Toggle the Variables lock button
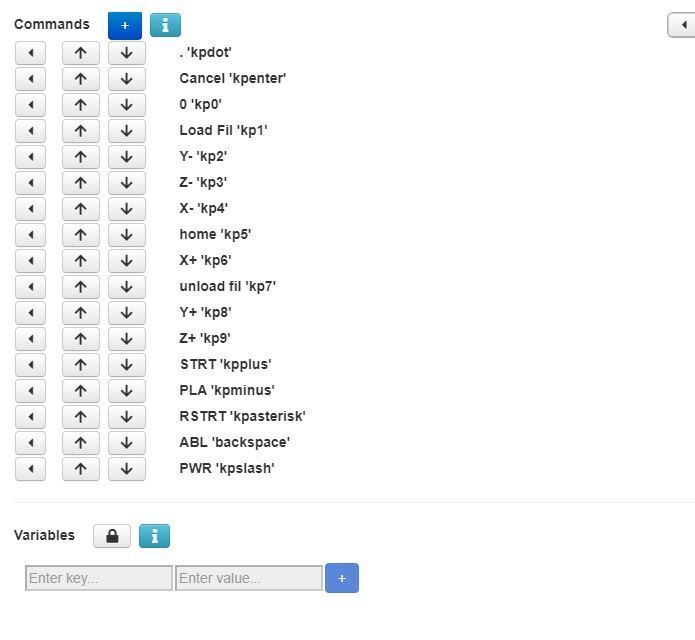Viewport: 695px width, 640px height. (x=112, y=536)
